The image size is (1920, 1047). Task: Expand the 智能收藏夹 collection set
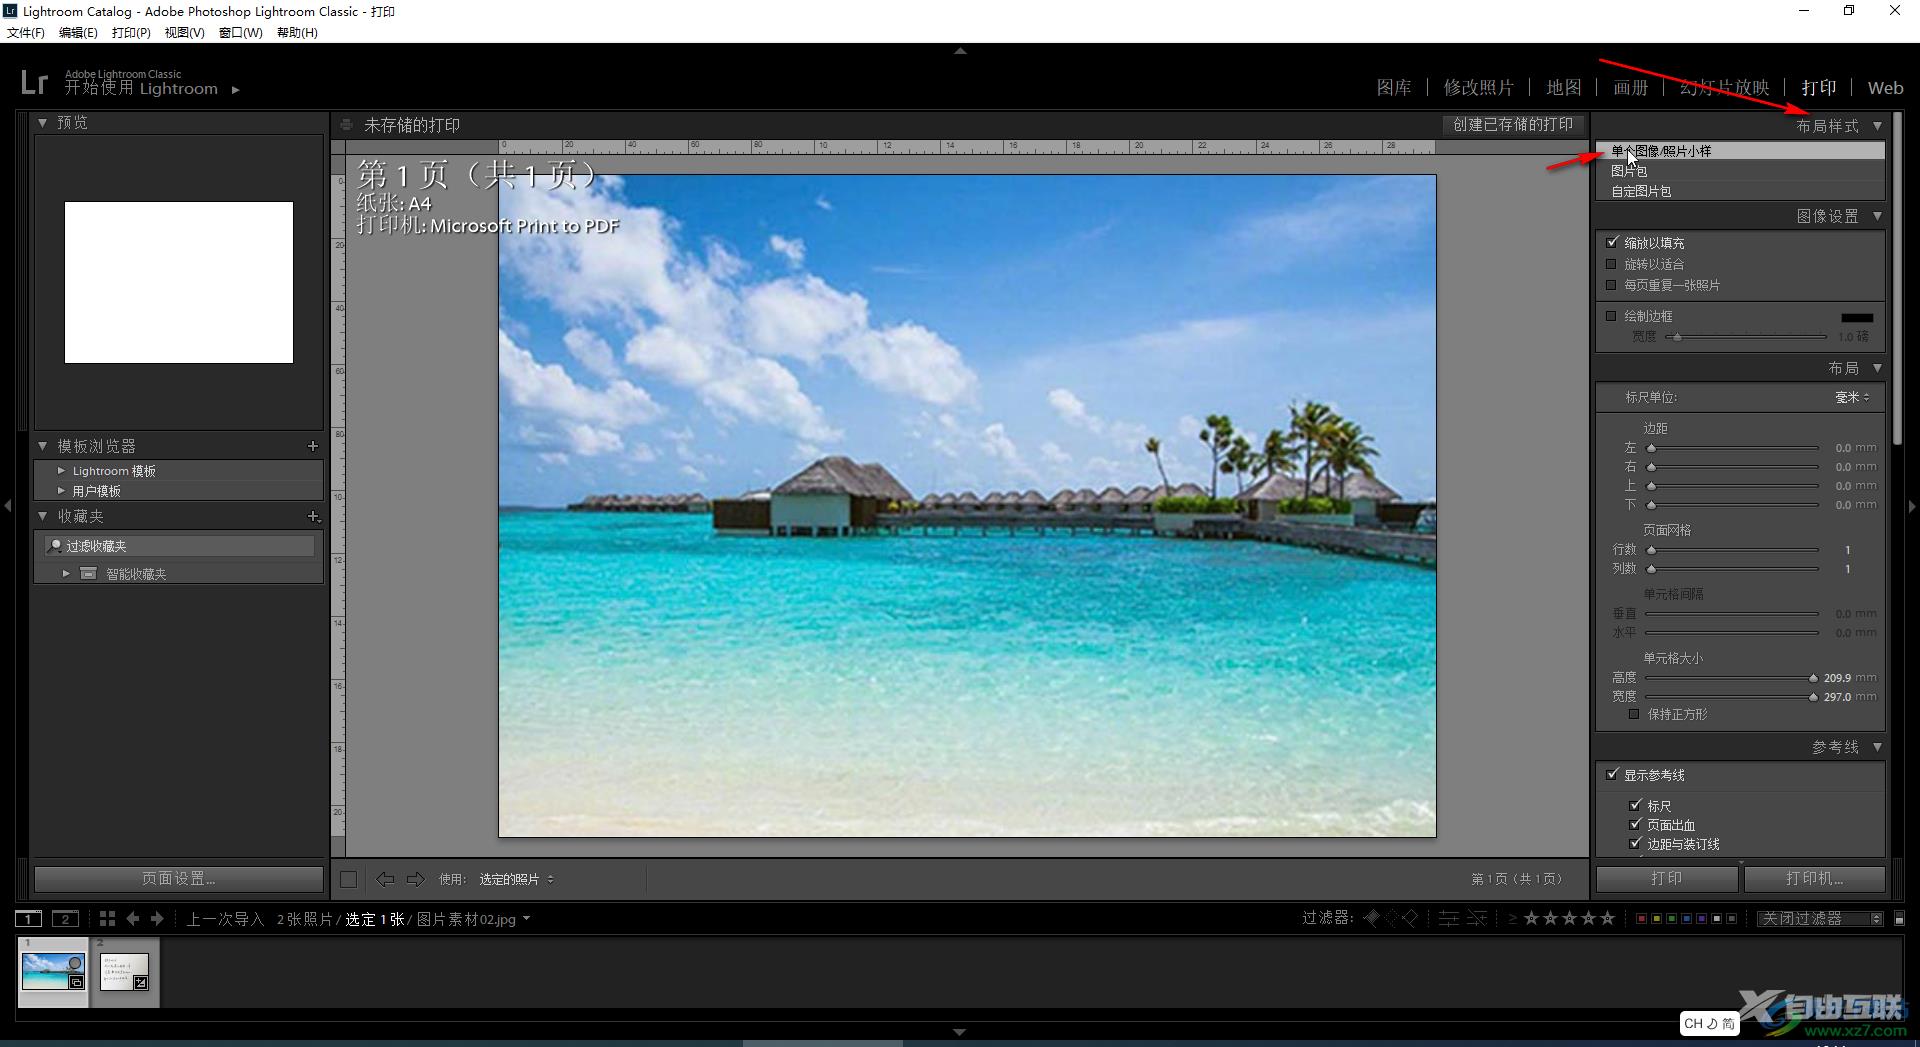66,574
